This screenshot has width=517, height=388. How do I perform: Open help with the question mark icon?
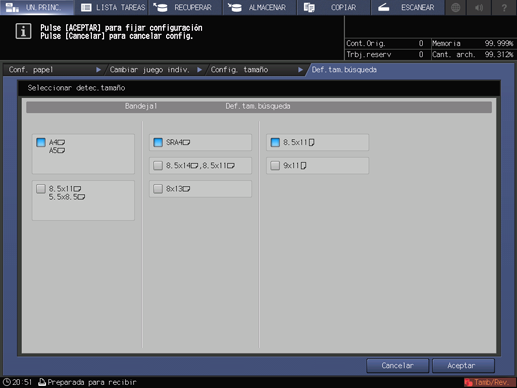(x=504, y=7)
